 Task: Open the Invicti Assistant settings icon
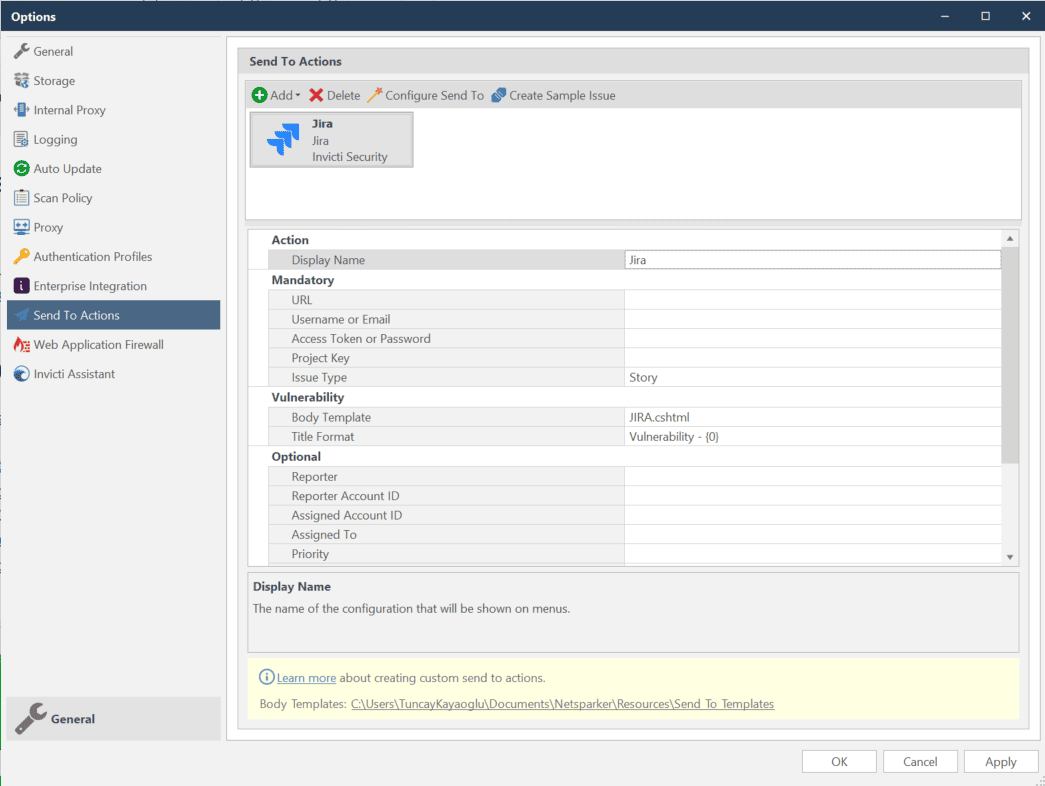(20, 373)
